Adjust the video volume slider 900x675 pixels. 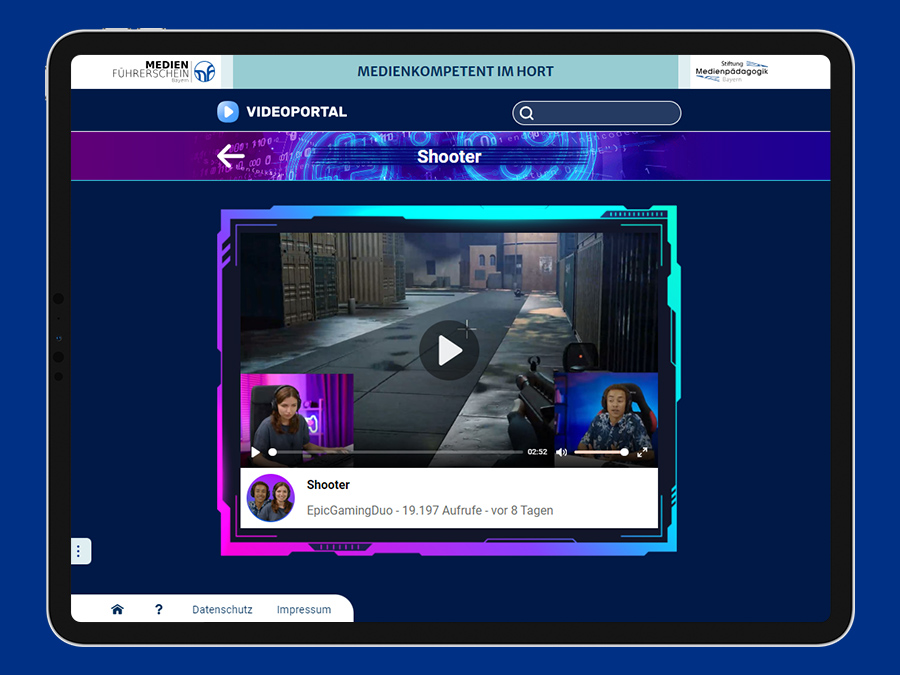pos(601,452)
